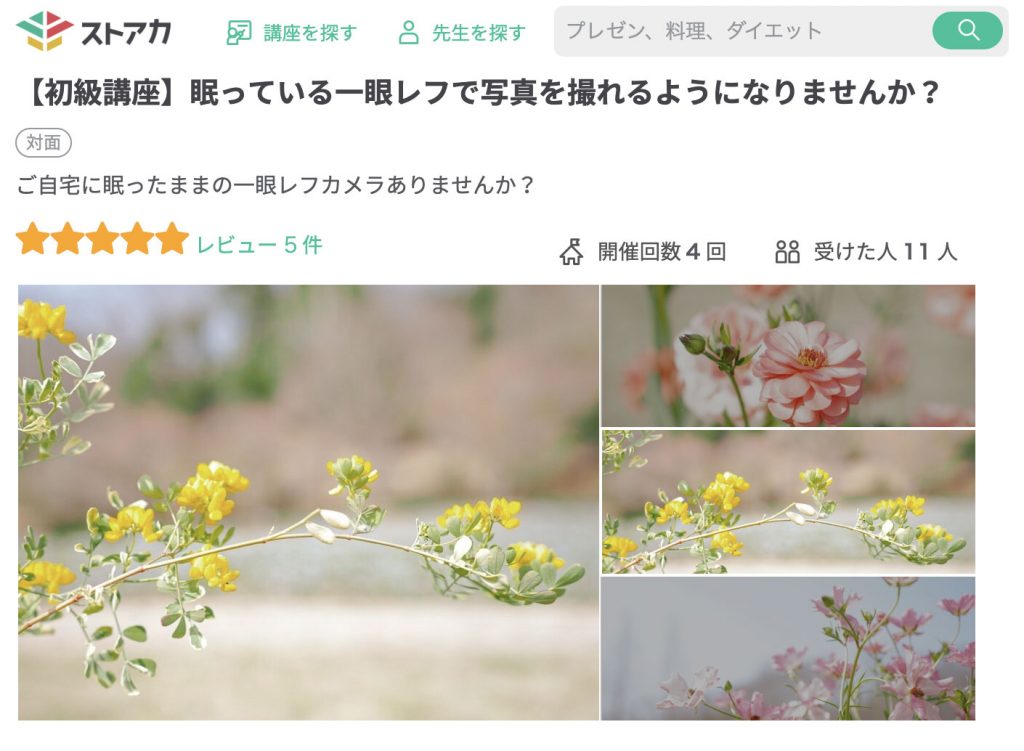
Task: Click the house icon beside 開催回数
Action: 571,252
